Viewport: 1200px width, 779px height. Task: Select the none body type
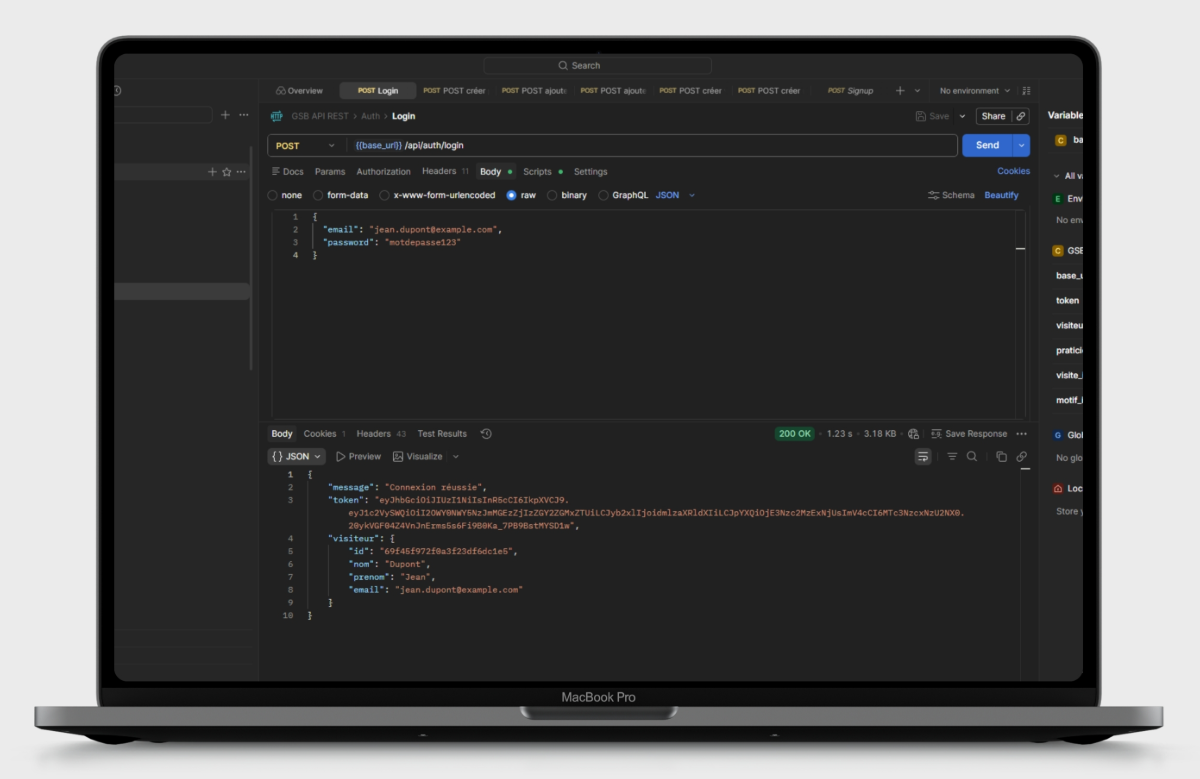click(285, 195)
